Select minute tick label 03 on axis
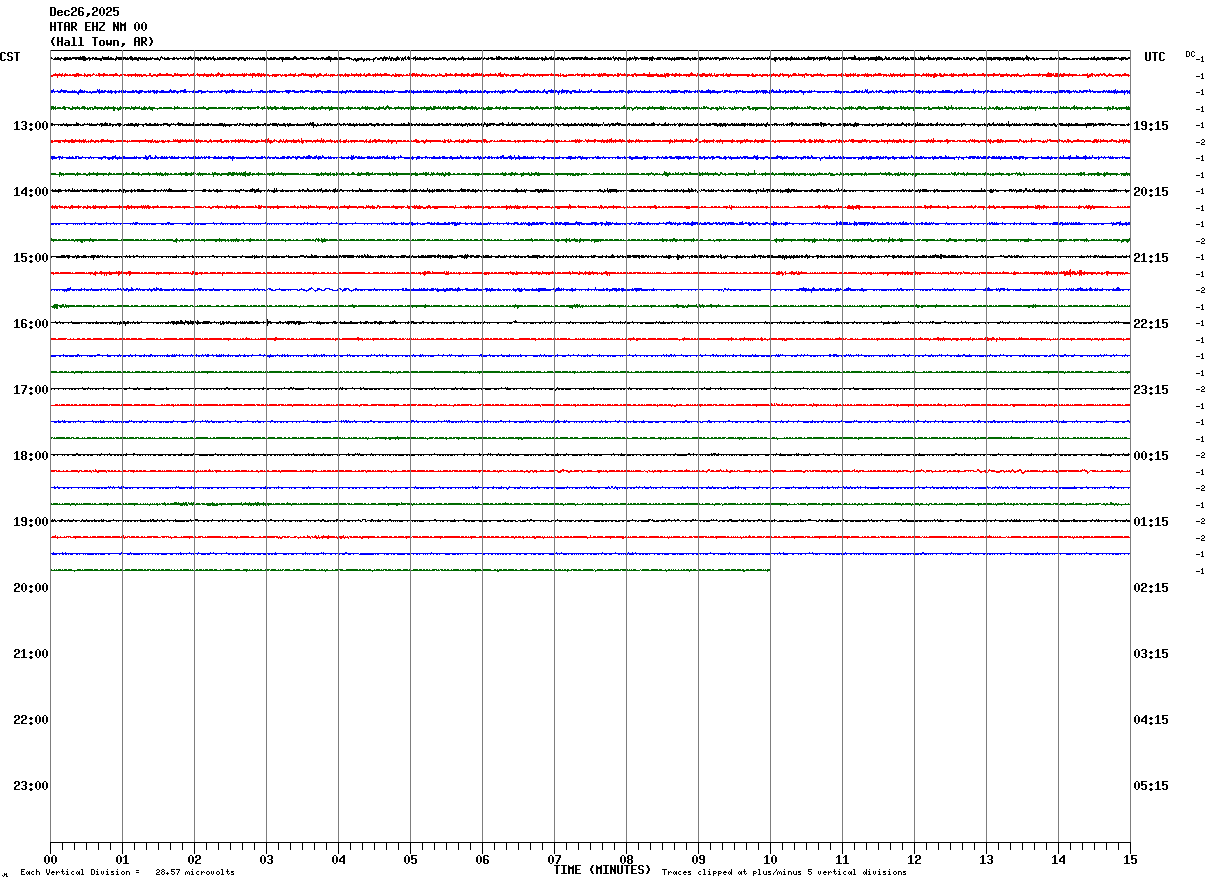The width and height of the screenshot is (1210, 886). coord(266,860)
